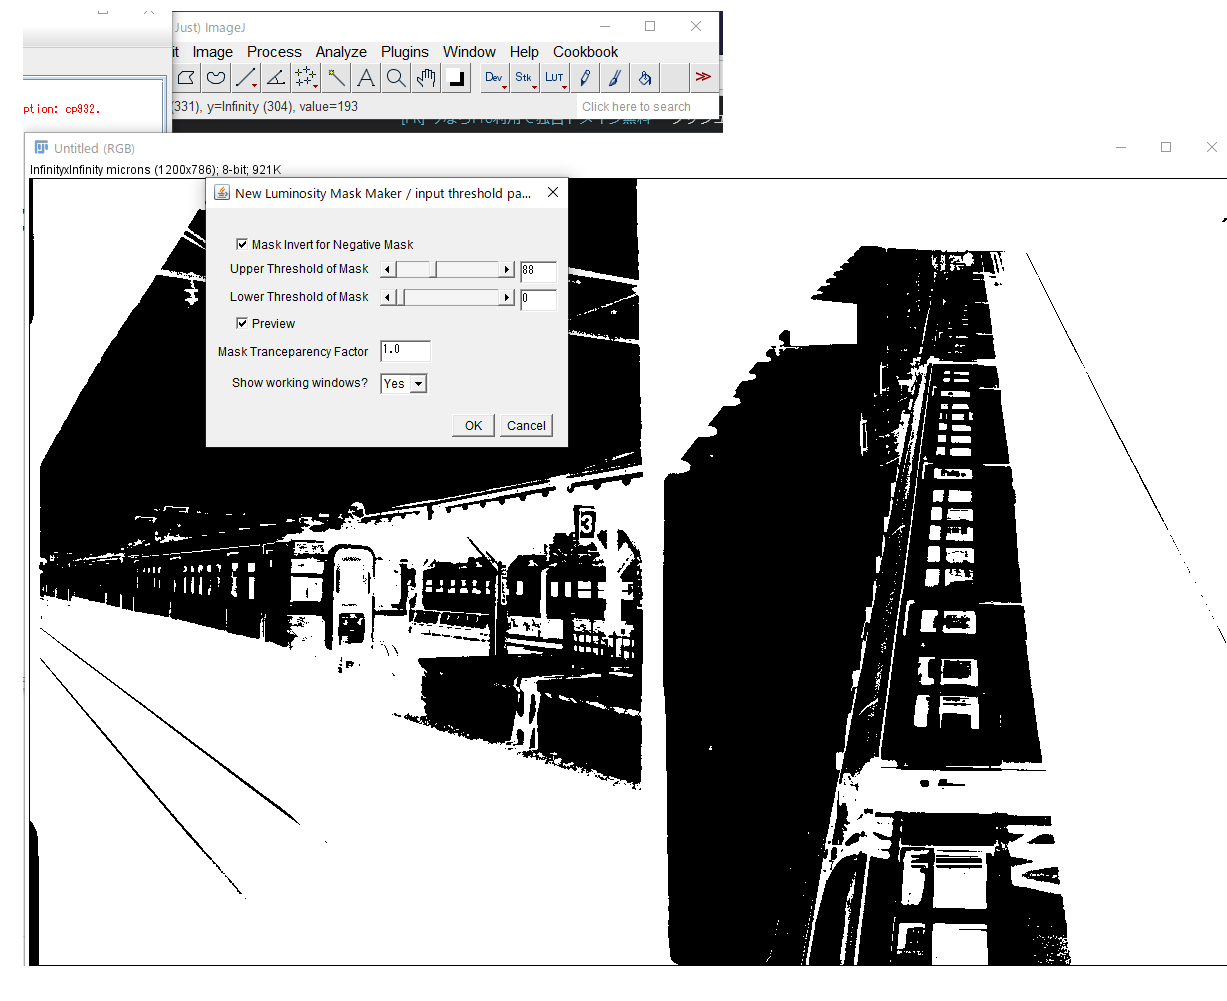Open the Analyze menu
The image size is (1227, 1001).
click(341, 52)
